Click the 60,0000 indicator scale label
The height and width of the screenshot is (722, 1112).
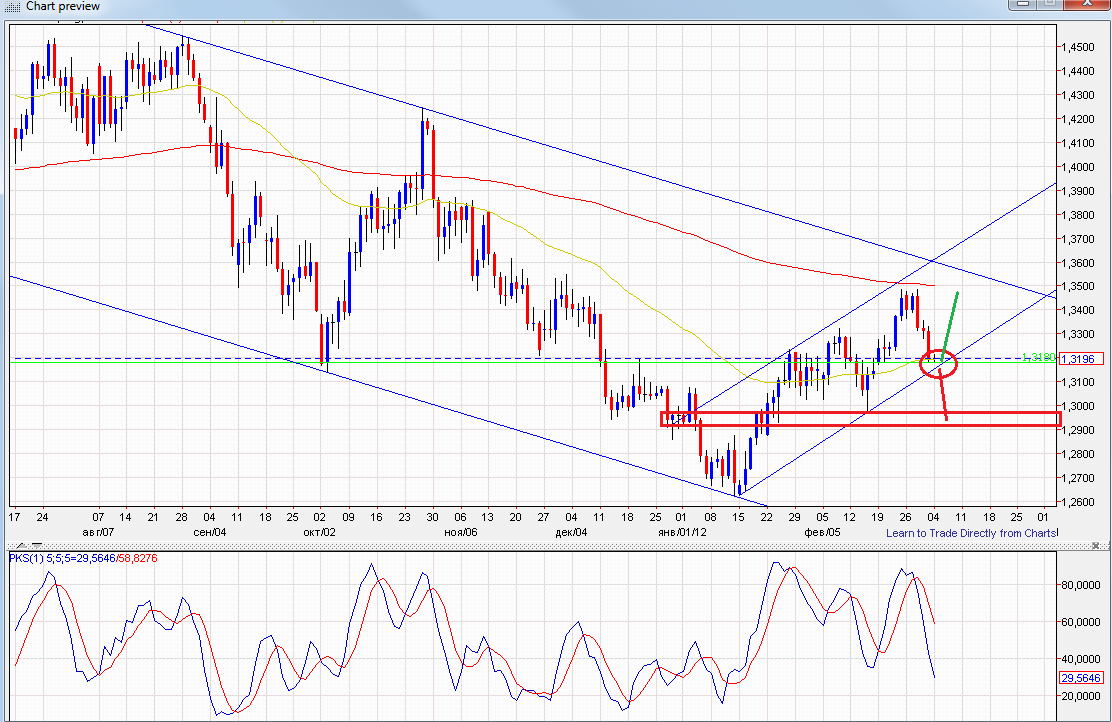(x=1081, y=622)
